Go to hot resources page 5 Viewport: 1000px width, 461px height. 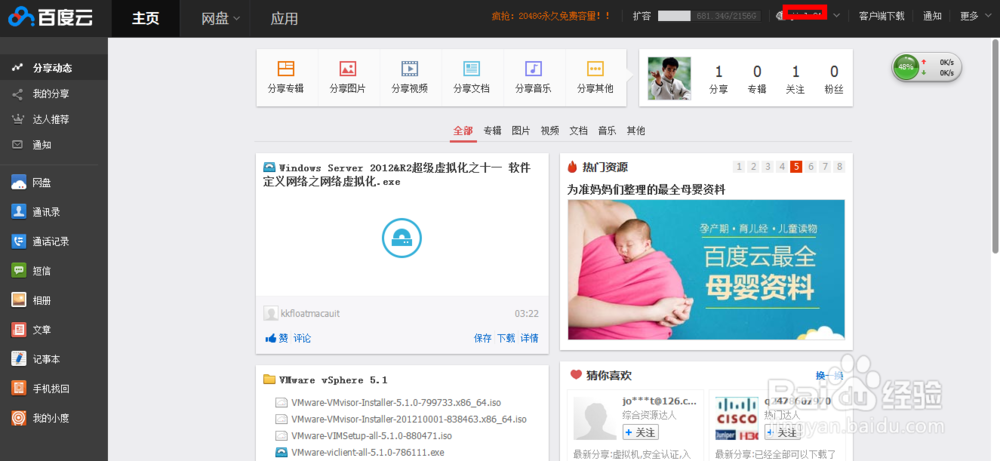pos(795,167)
